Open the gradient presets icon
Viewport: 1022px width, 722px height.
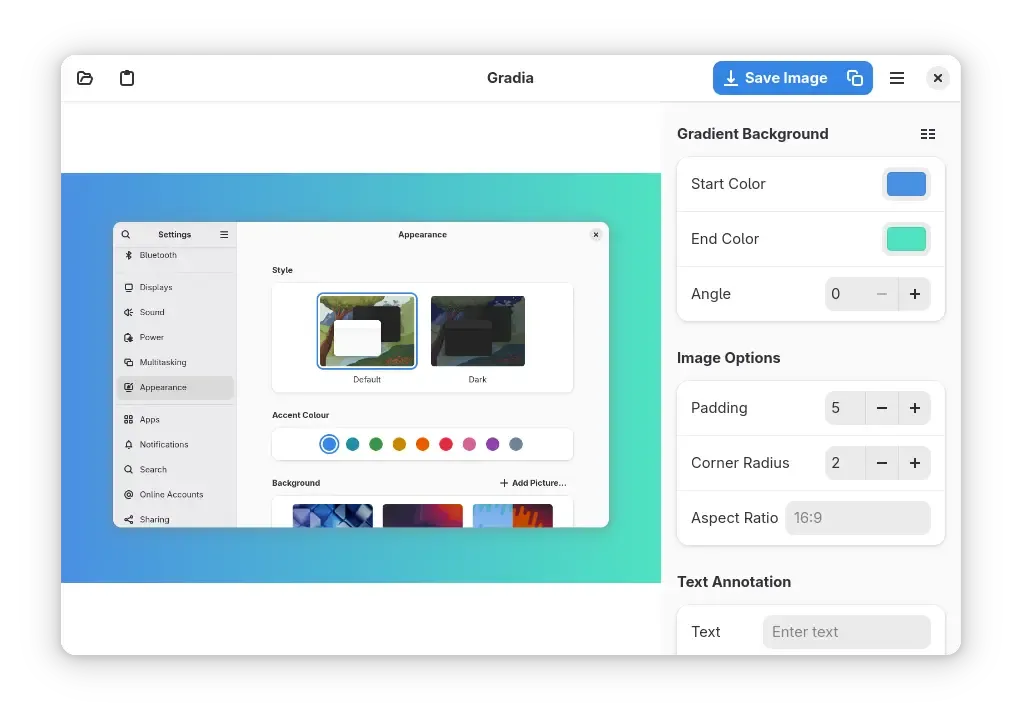pyautogui.click(x=928, y=134)
